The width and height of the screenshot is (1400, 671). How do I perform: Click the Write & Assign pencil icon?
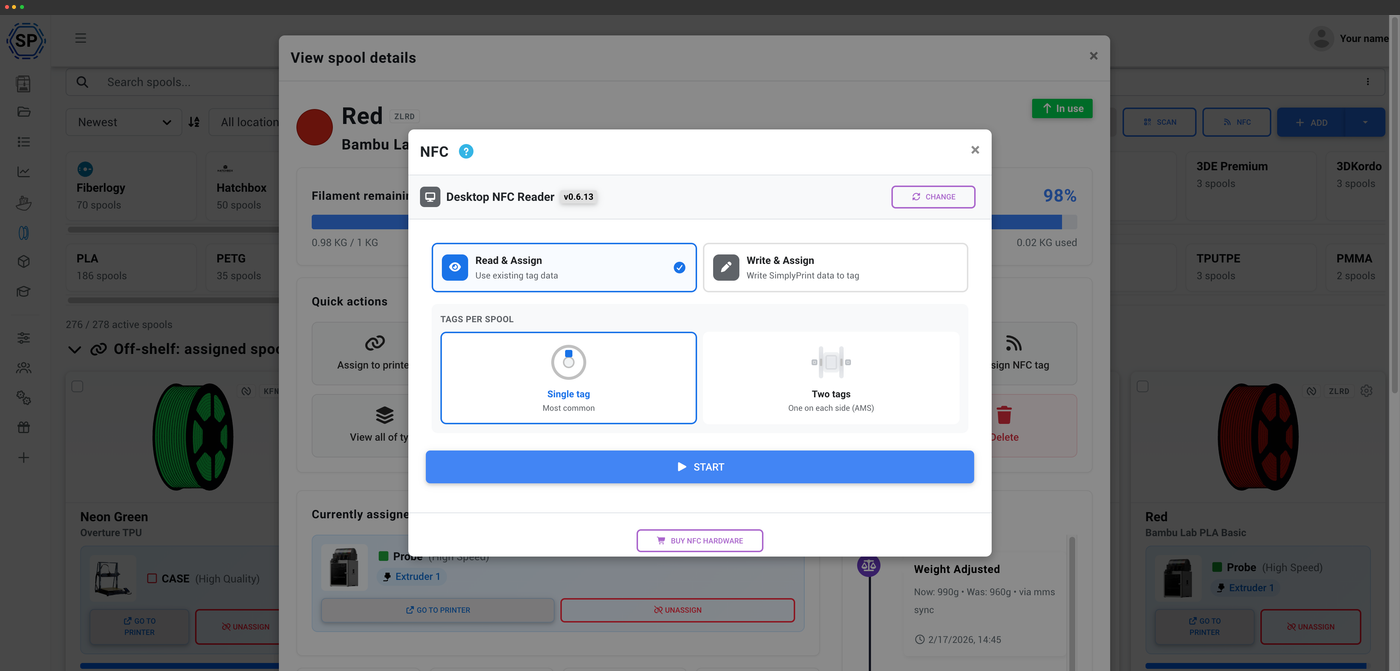coord(726,267)
